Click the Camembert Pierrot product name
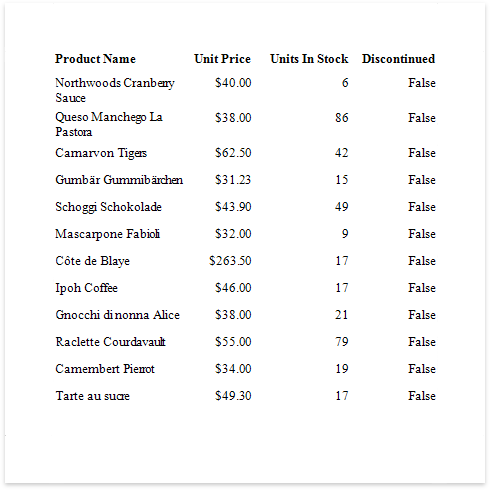Screen dimensions: 490x490 (105, 369)
